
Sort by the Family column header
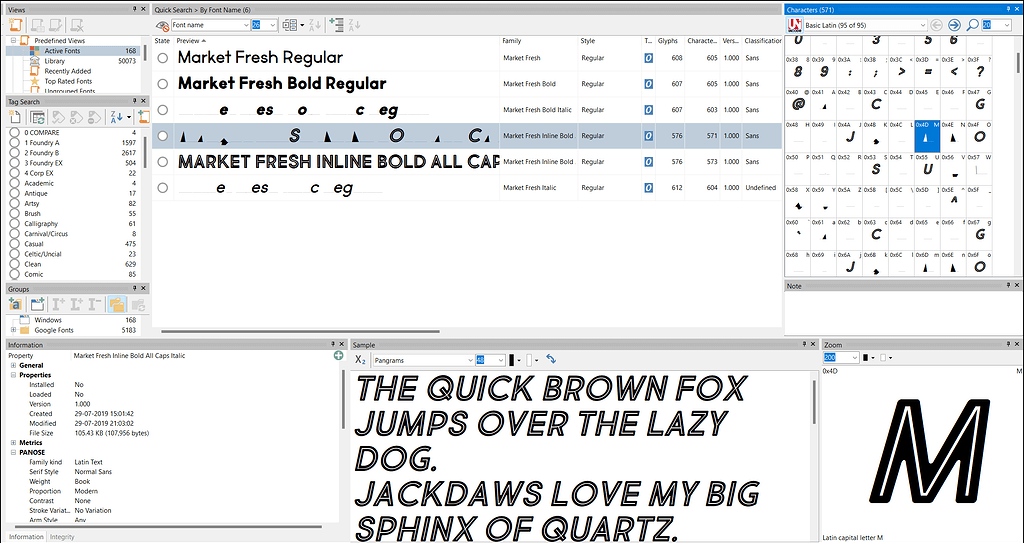(x=512, y=41)
